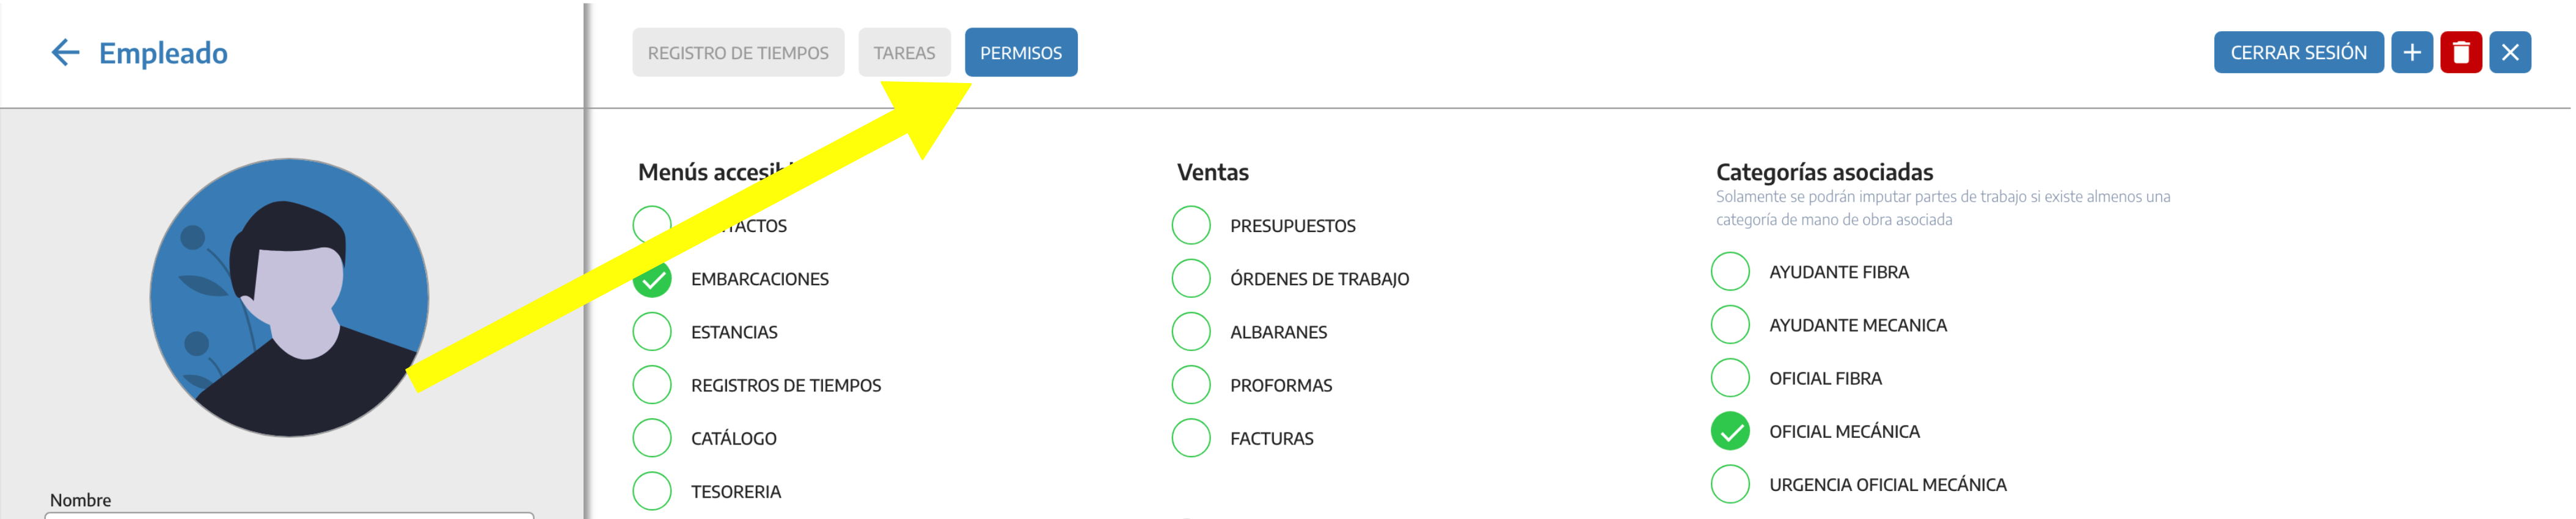Click the Nombre input field
2576x519 pixels.
tap(289, 514)
